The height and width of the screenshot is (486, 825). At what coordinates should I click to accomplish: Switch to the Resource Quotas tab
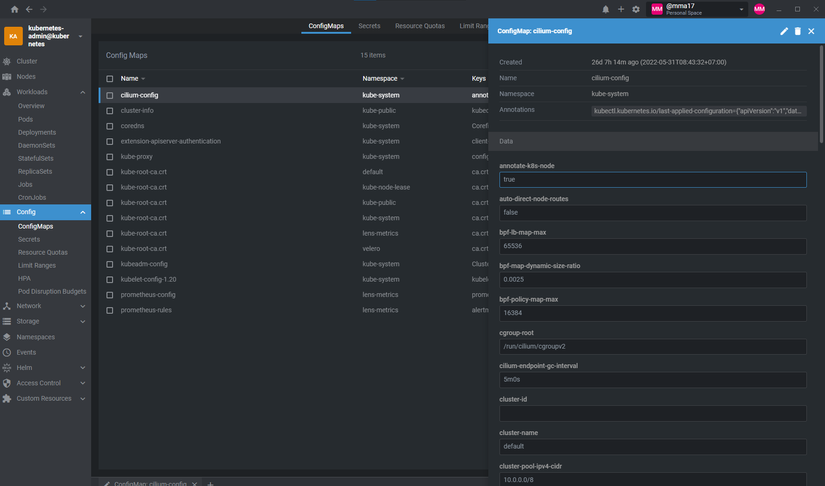coord(418,26)
